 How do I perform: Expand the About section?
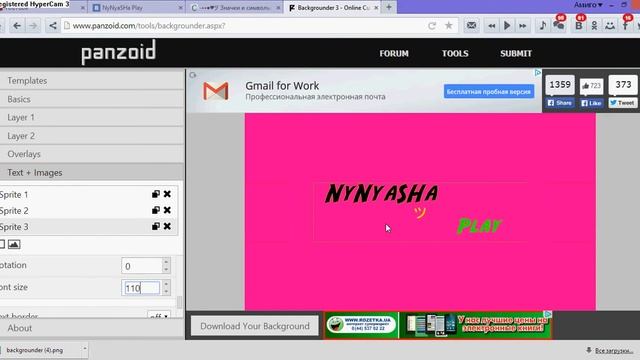tap(92, 328)
